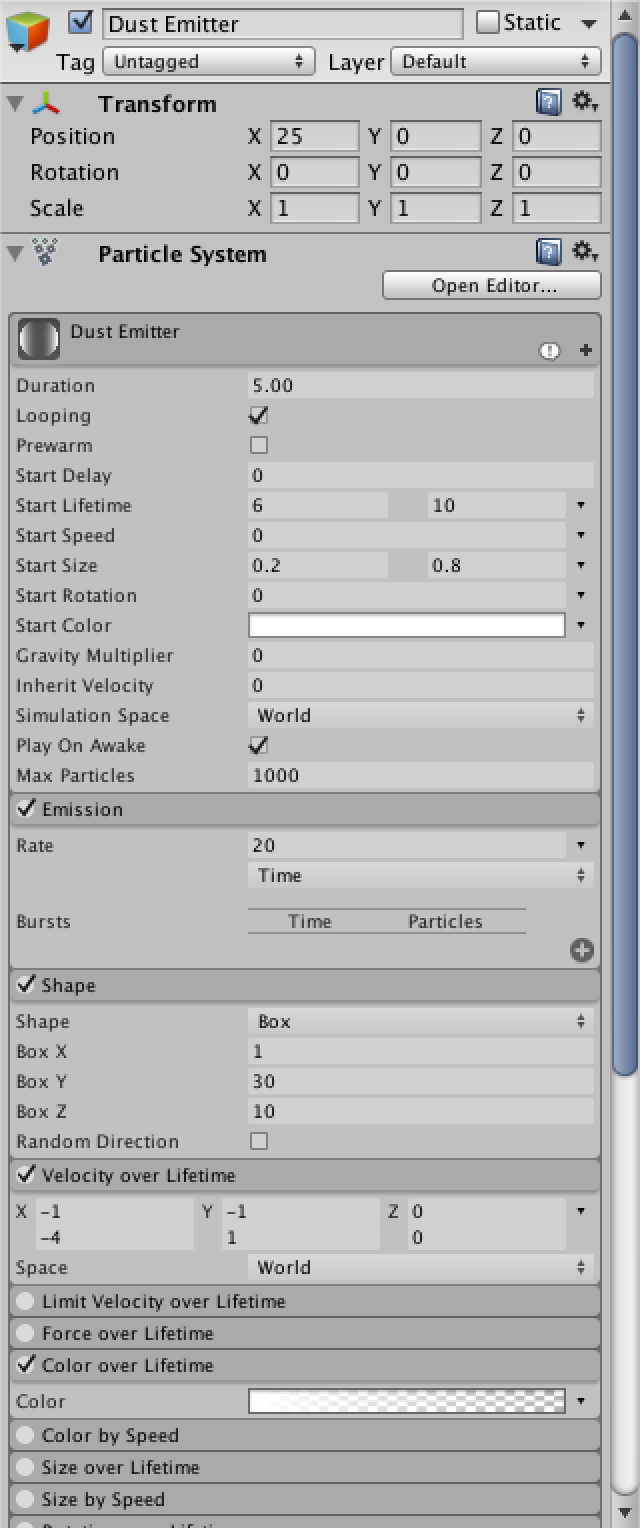Open the Tag dropdown showing Untagged
The image size is (640, 1528).
pyautogui.click(x=208, y=62)
